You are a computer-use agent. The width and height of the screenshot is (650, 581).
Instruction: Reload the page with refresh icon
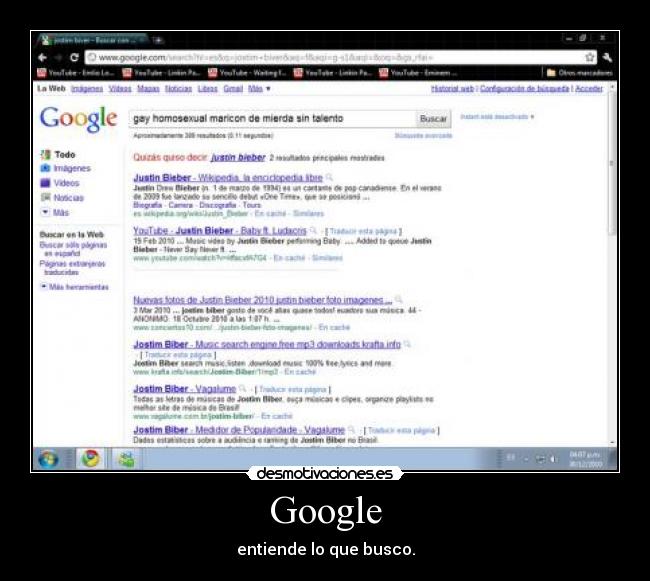coord(74,57)
